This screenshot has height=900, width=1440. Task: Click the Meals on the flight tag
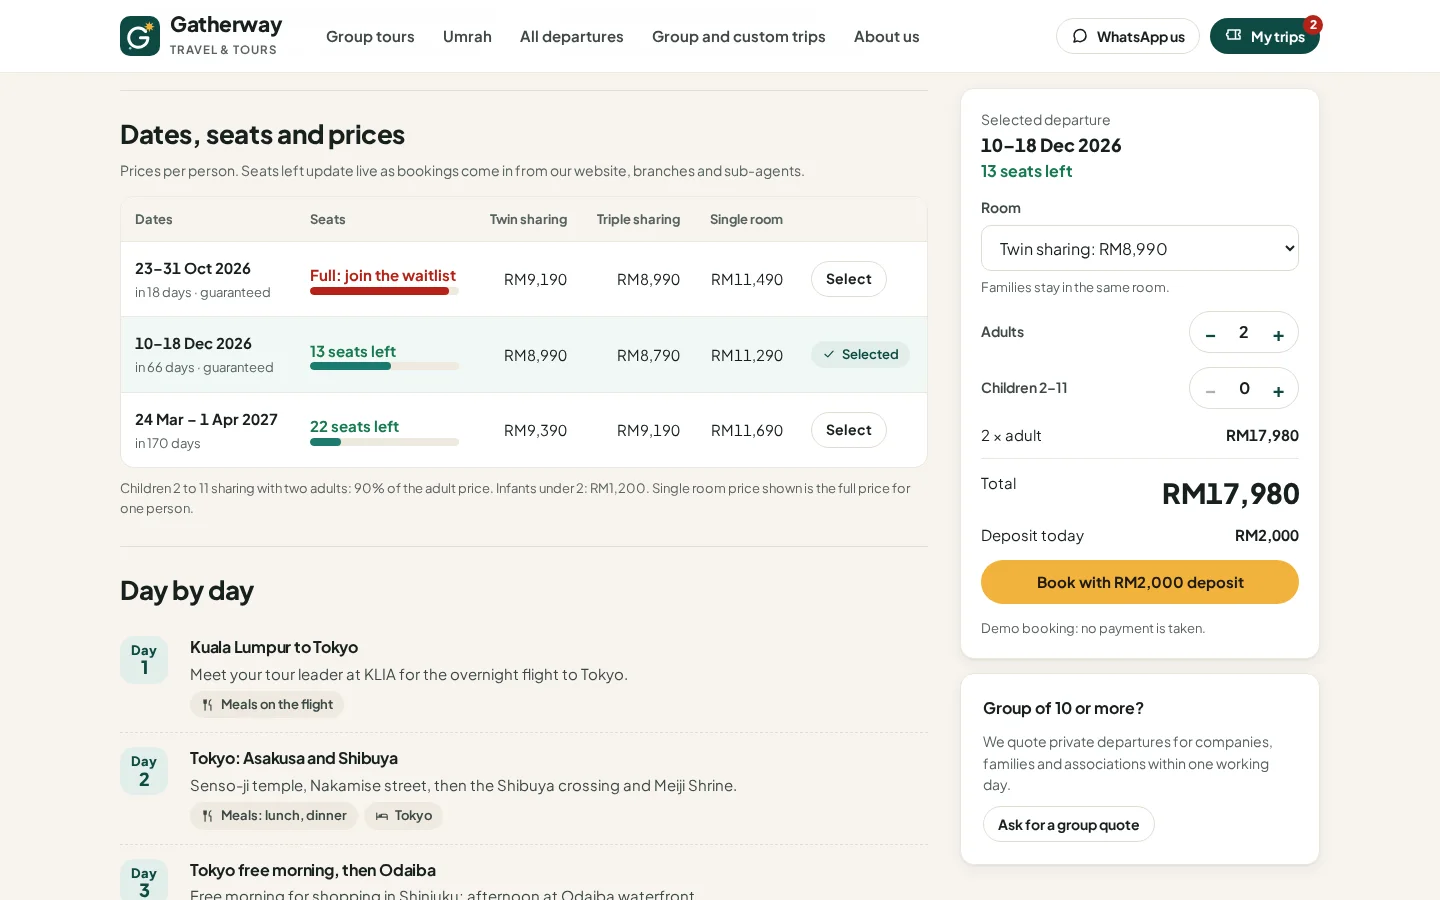coord(267,704)
